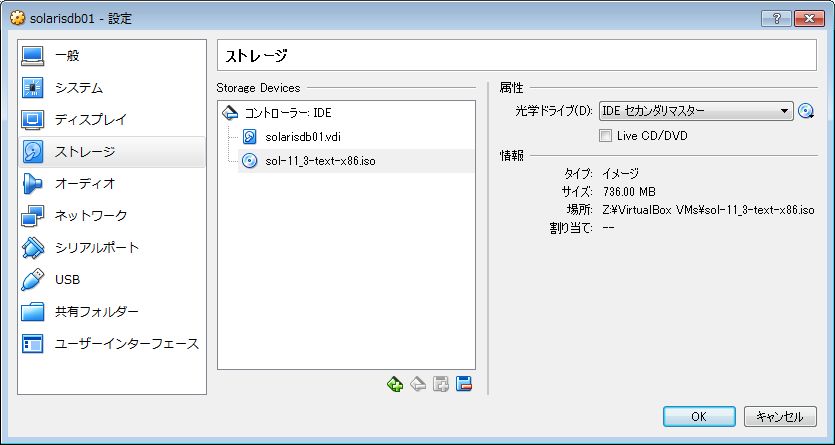The width and height of the screenshot is (835, 445).
Task: Remove selected controller with the red minus icon
Action: point(464,384)
